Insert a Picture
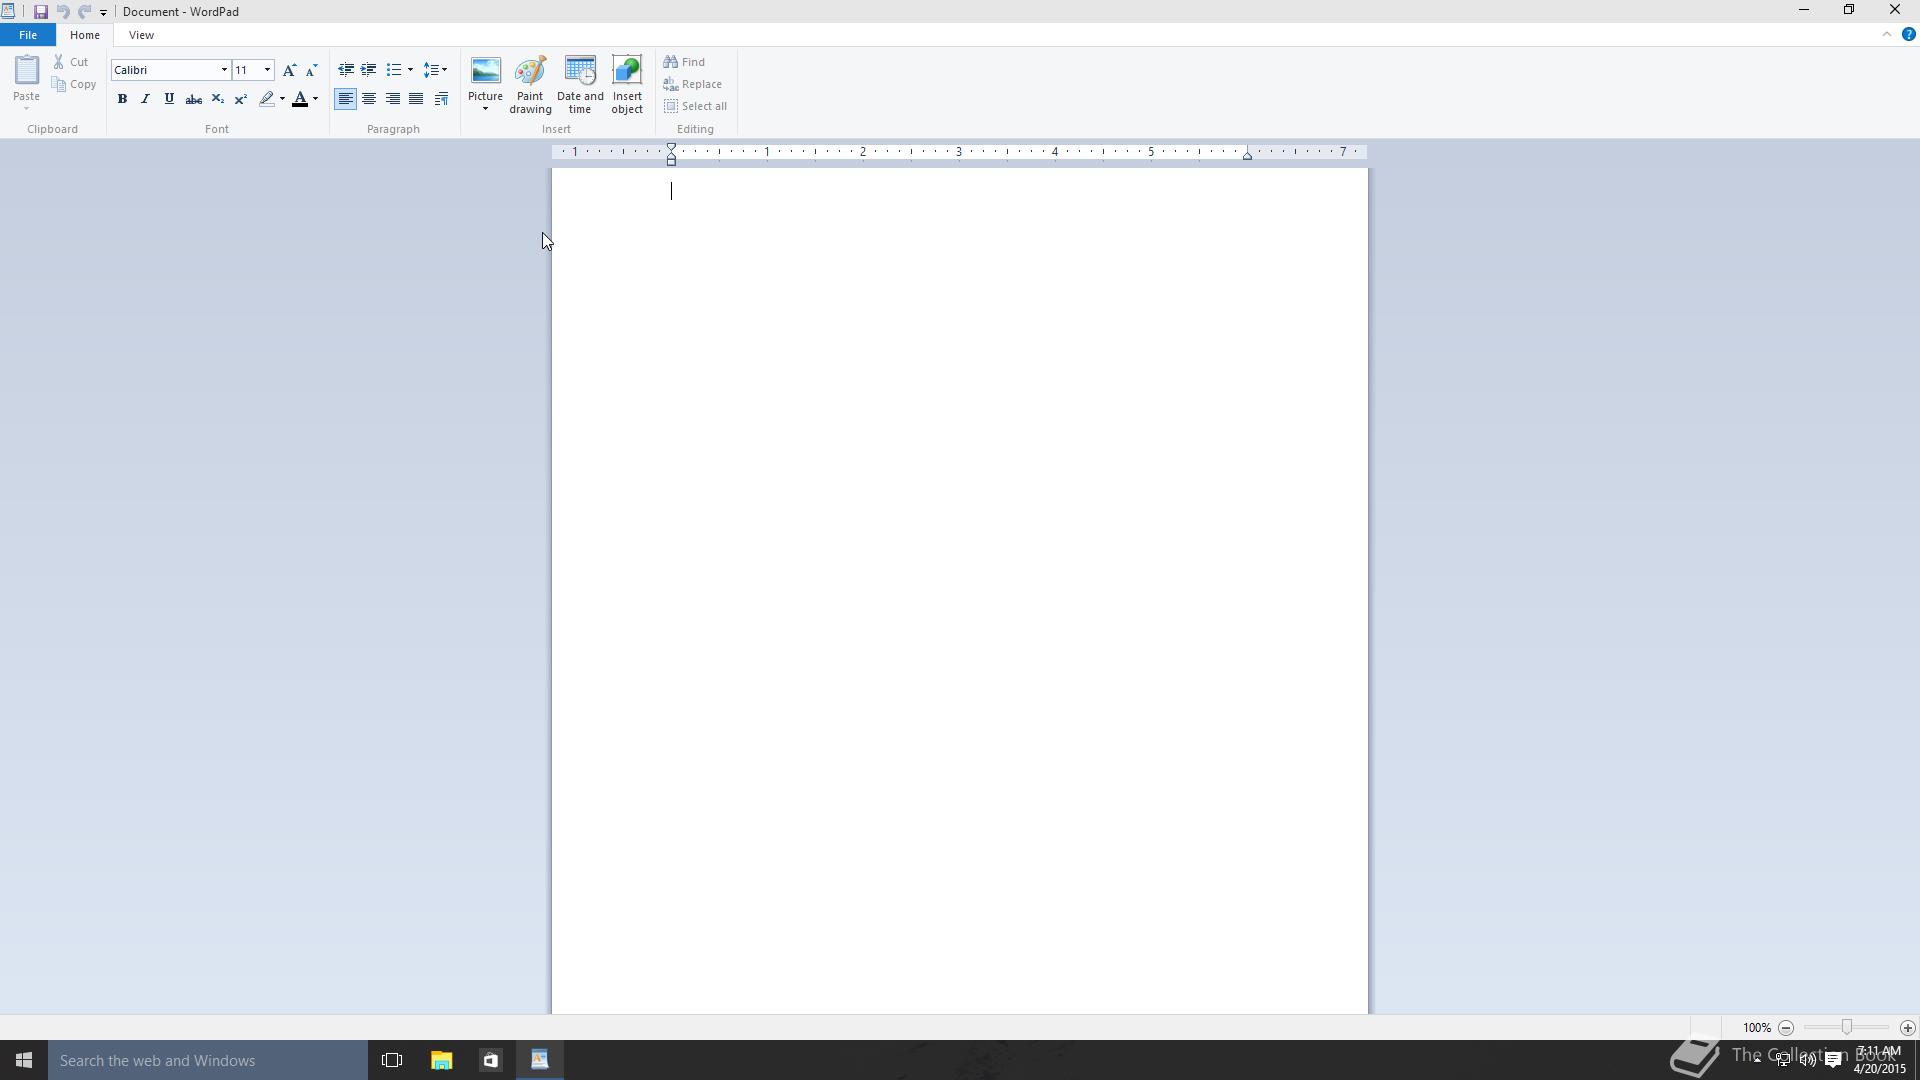Viewport: 1920px width, 1080px height. 485,78
